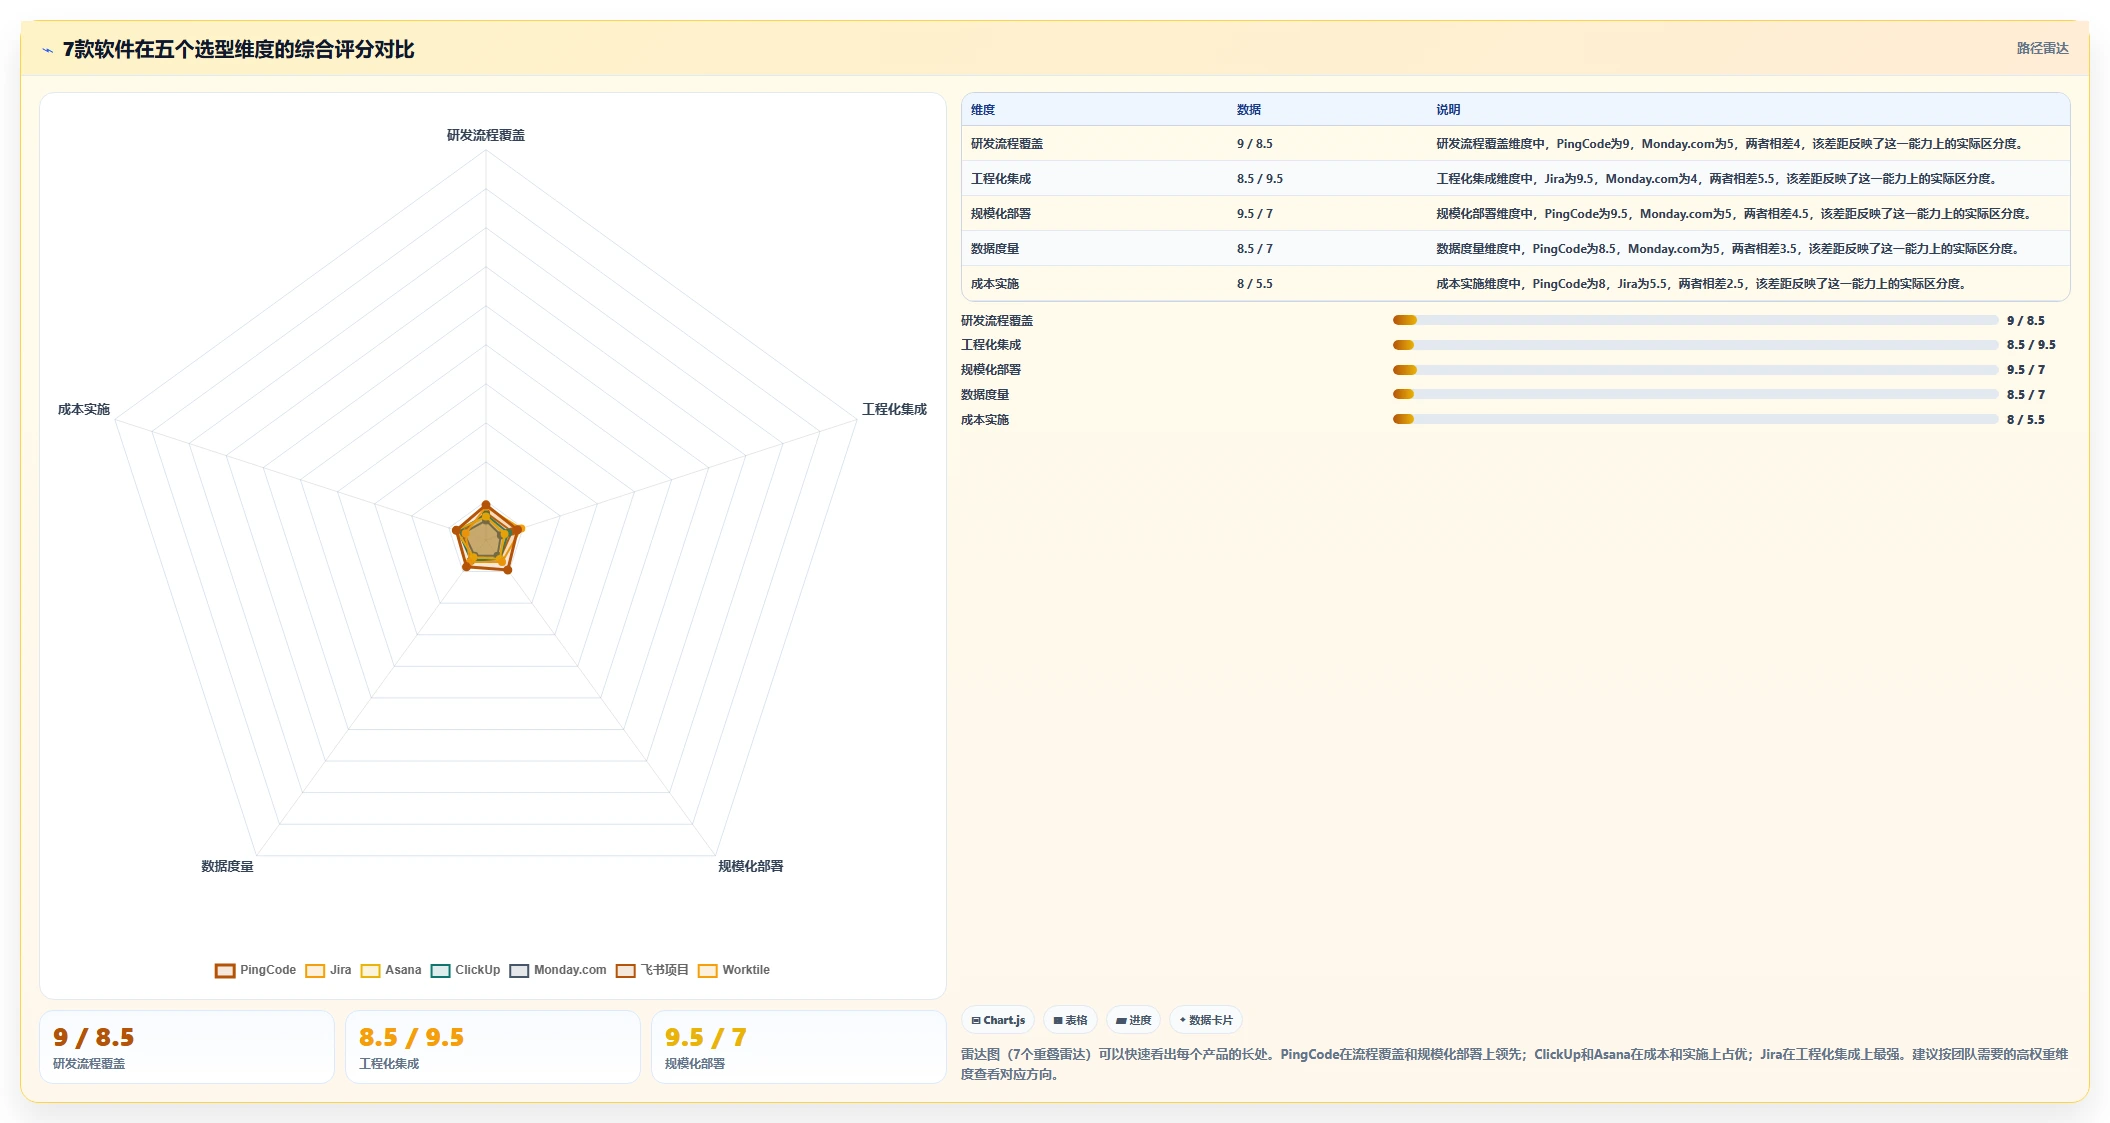Open the 9 / 8.5 研发流程覆盖 data card
This screenshot has height=1123, width=2110.
point(187,1047)
